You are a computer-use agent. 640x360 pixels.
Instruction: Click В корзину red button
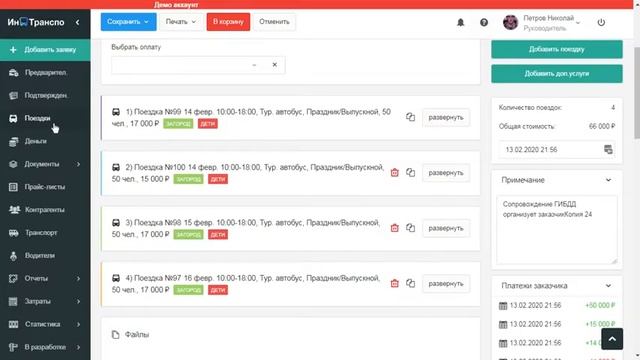(x=228, y=22)
